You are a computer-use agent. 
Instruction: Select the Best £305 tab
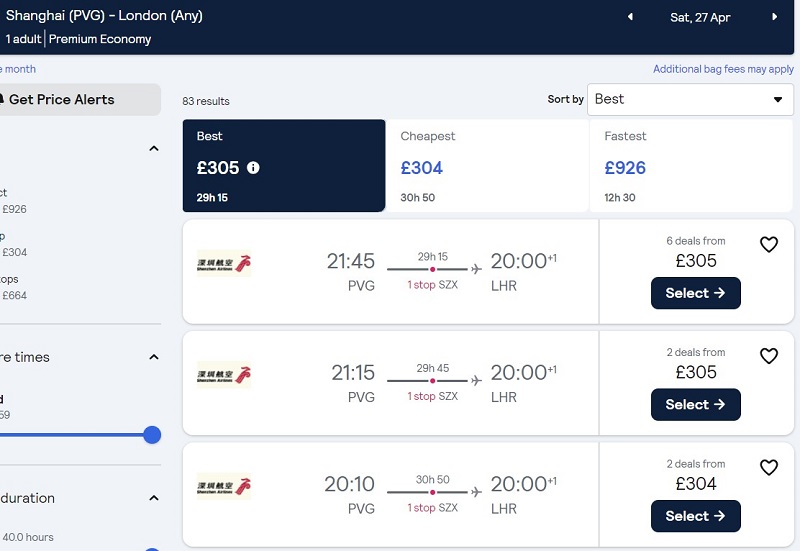tap(284, 166)
